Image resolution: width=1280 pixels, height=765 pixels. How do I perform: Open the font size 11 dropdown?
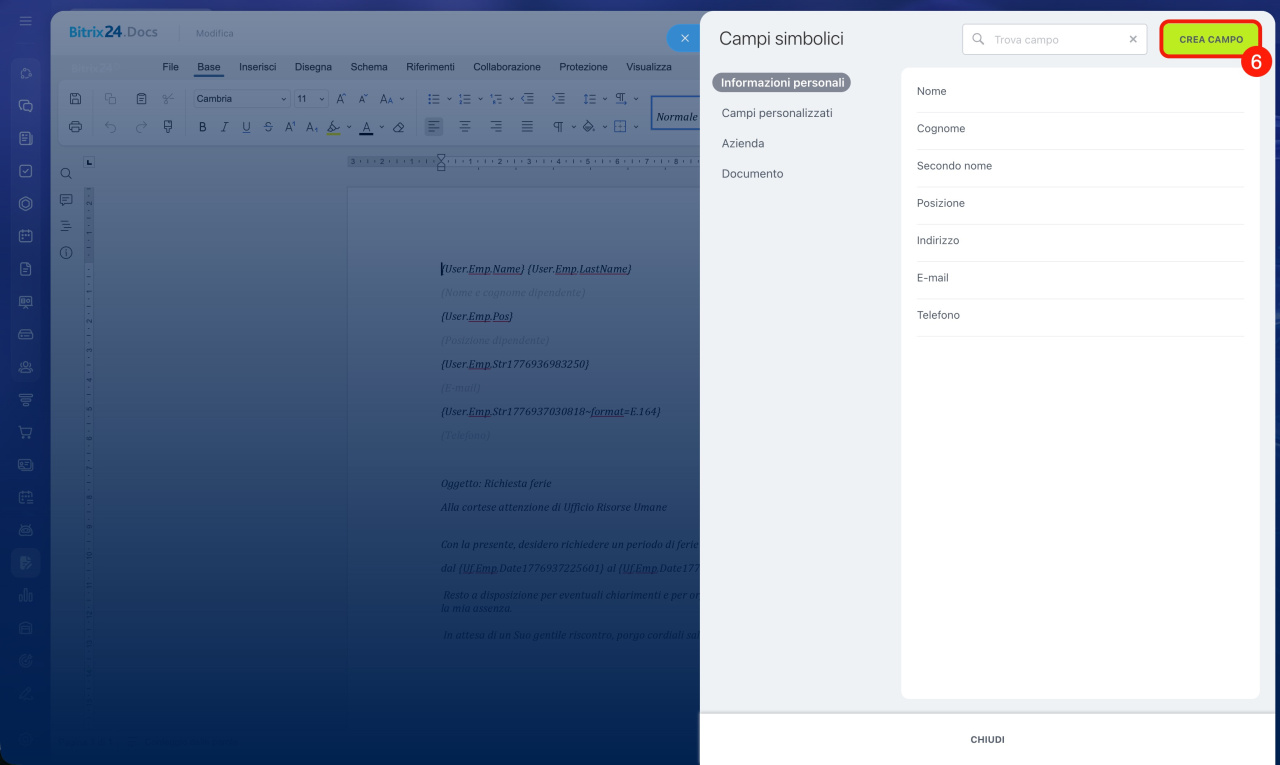pyautogui.click(x=311, y=99)
